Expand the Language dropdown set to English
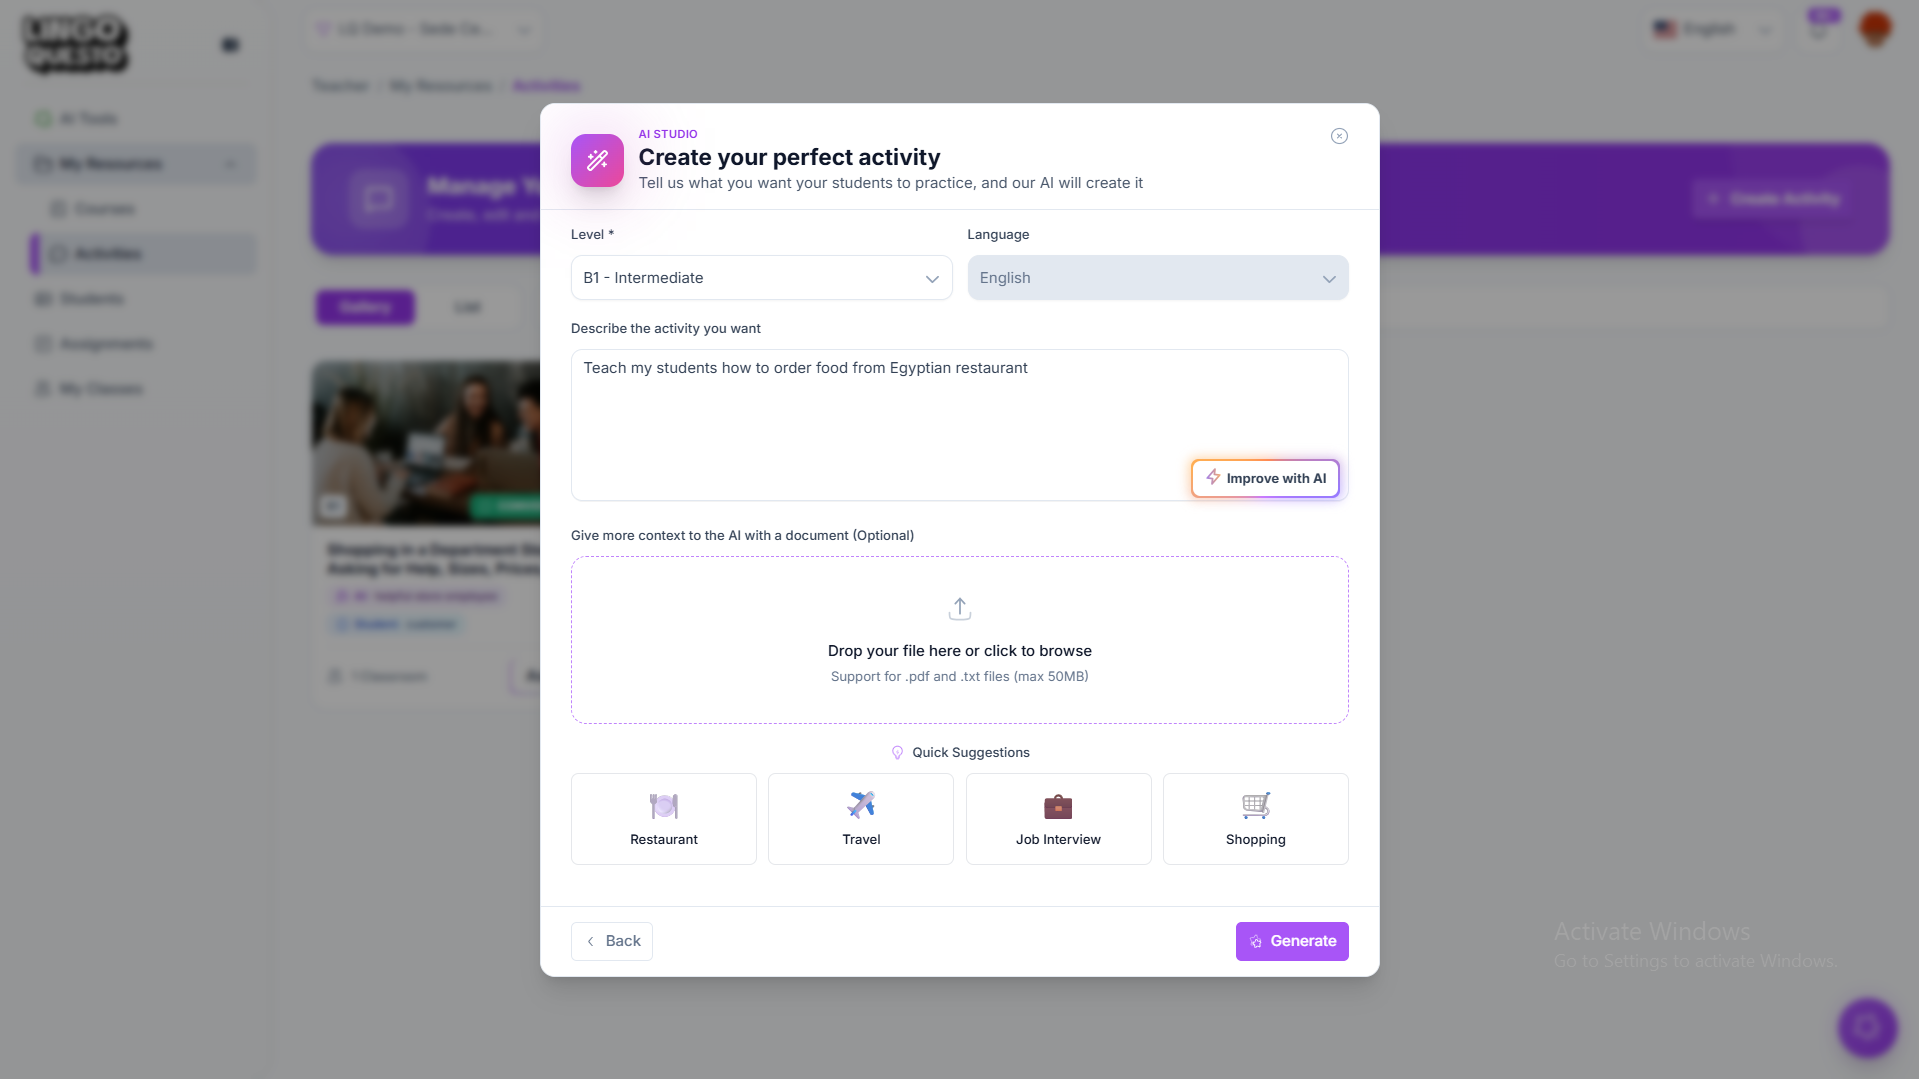 pos(1157,278)
